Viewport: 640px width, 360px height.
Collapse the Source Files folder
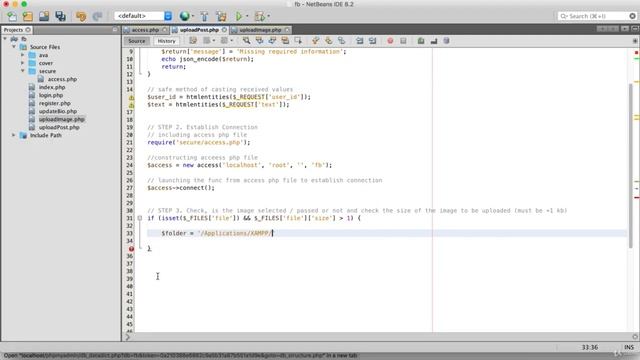[14, 47]
